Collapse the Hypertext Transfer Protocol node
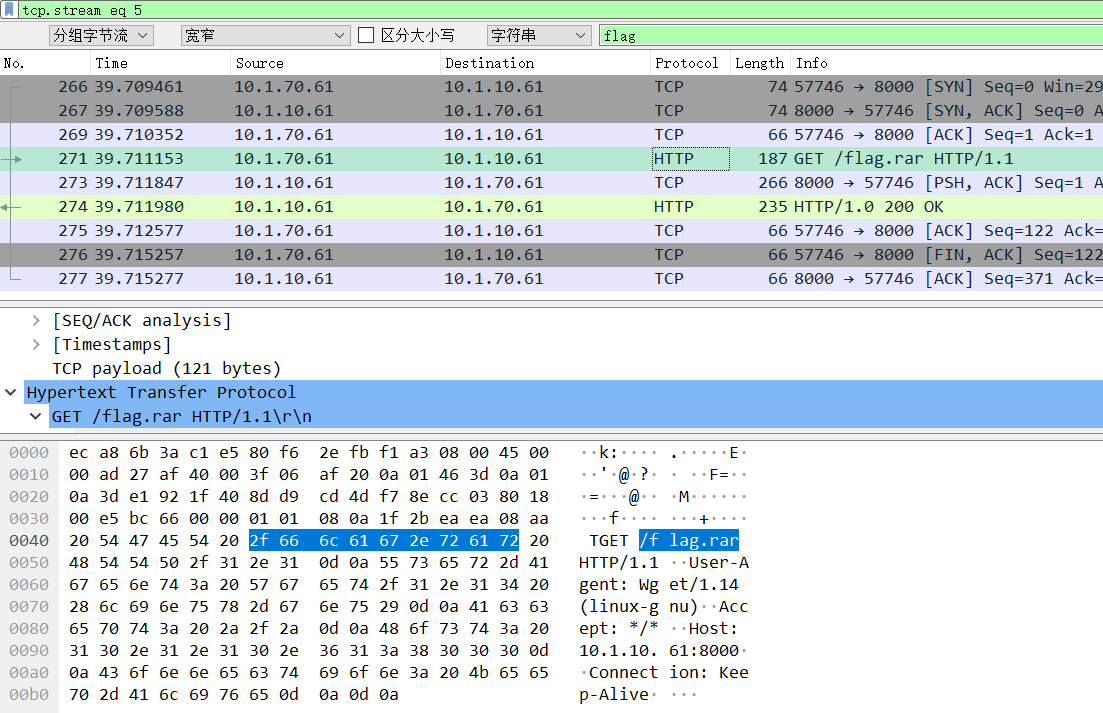The image size is (1103, 713). tap(10, 392)
